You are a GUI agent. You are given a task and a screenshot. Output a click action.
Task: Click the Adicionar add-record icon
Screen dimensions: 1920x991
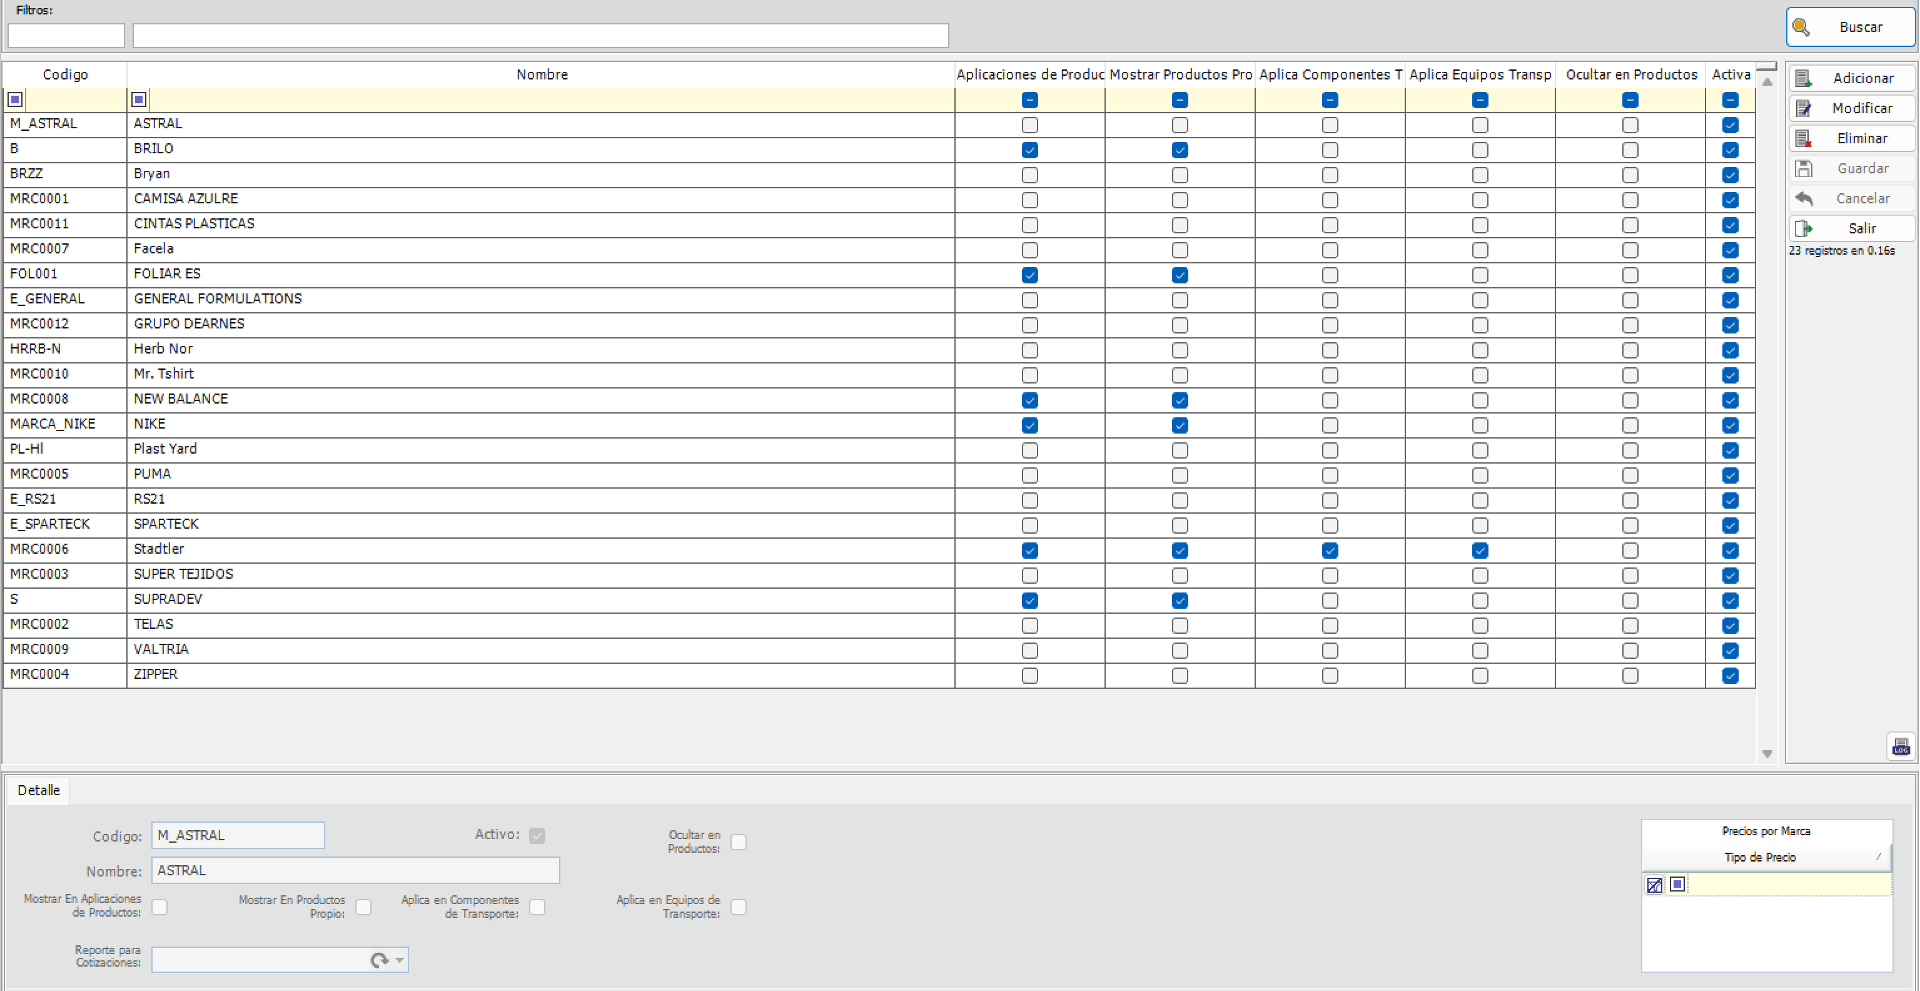click(1805, 78)
